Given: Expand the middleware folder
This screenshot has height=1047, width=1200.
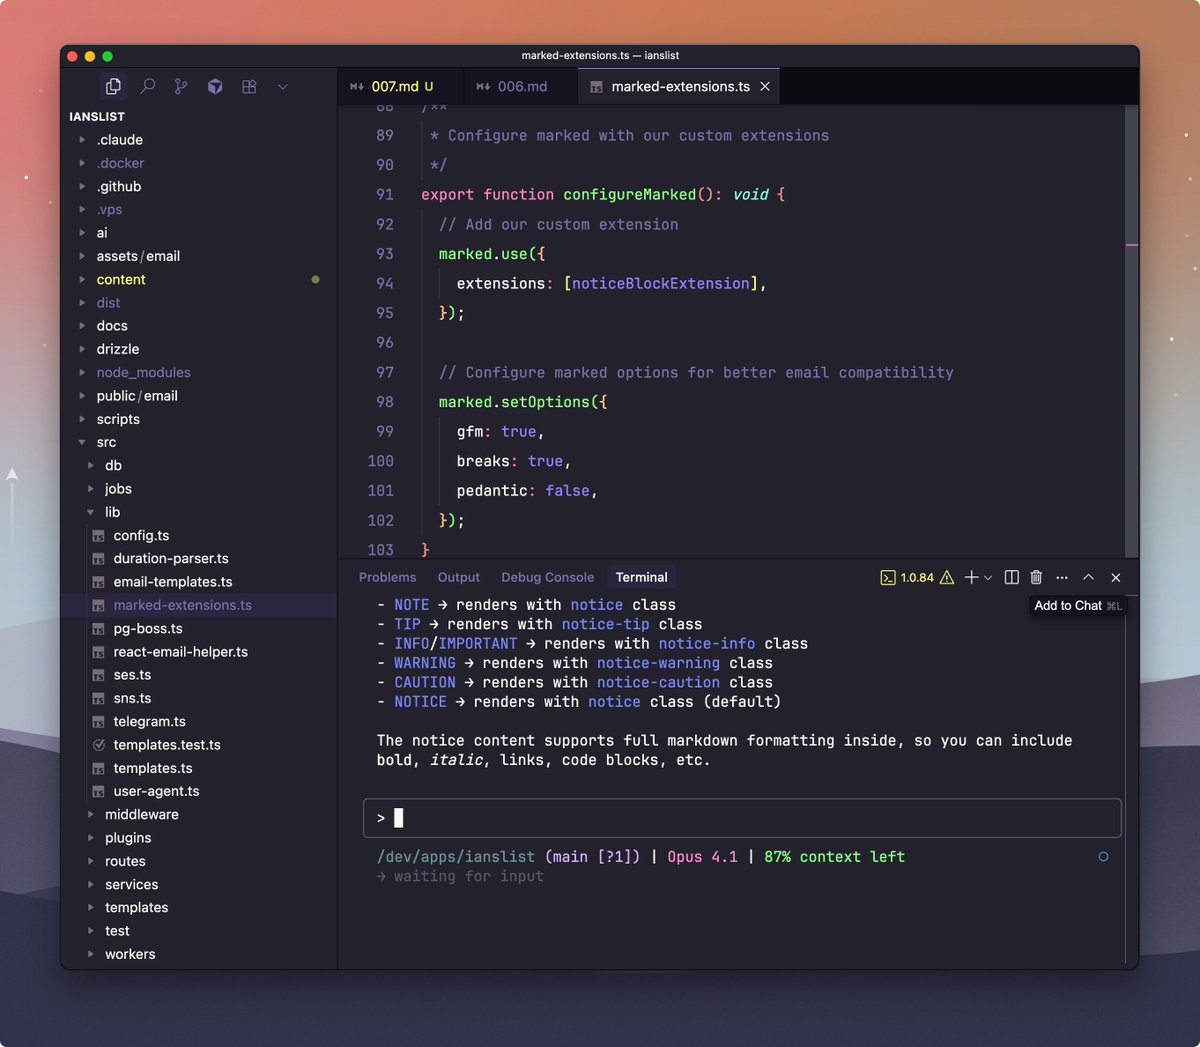Looking at the screenshot, I should click(198, 815).
